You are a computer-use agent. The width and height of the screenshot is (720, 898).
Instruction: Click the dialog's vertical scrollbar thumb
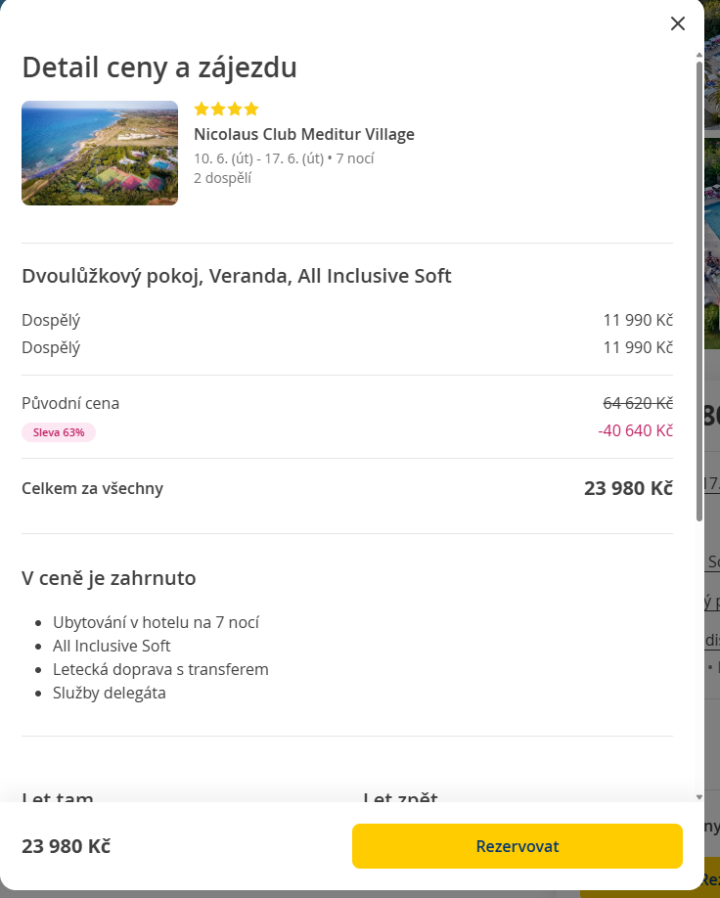[x=699, y=290]
